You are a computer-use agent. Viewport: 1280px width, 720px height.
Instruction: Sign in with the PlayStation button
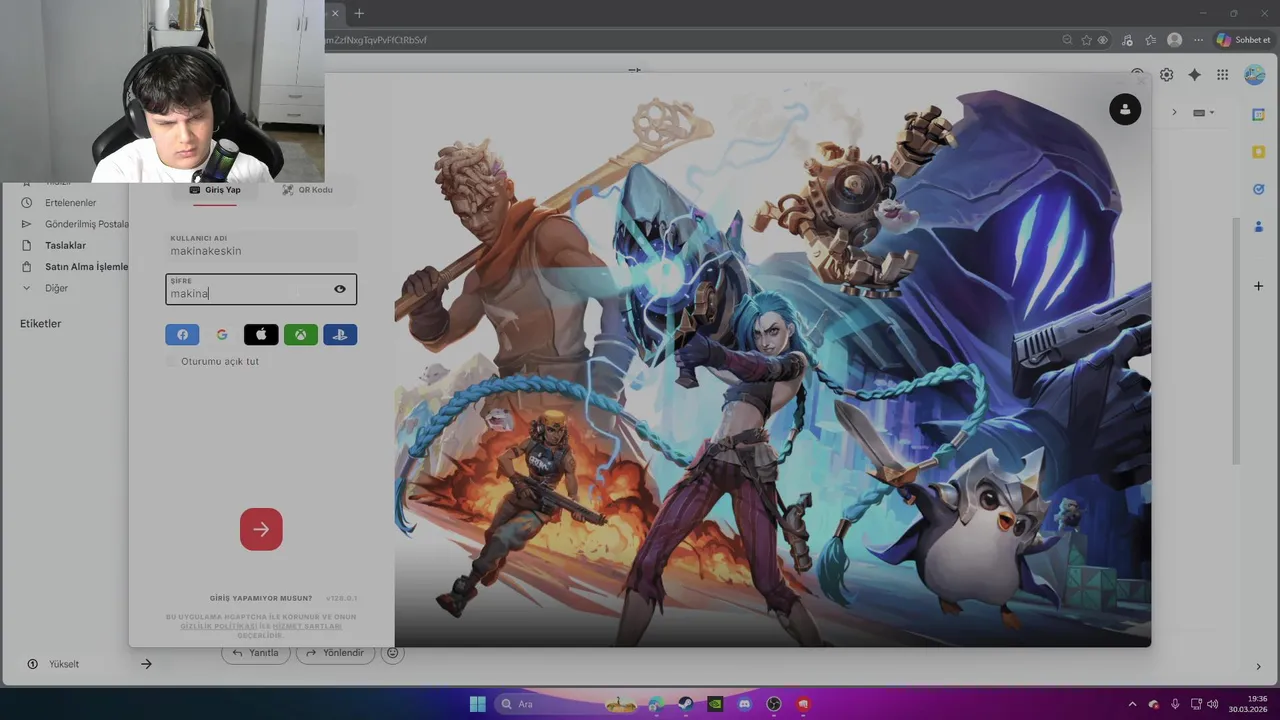click(x=340, y=335)
